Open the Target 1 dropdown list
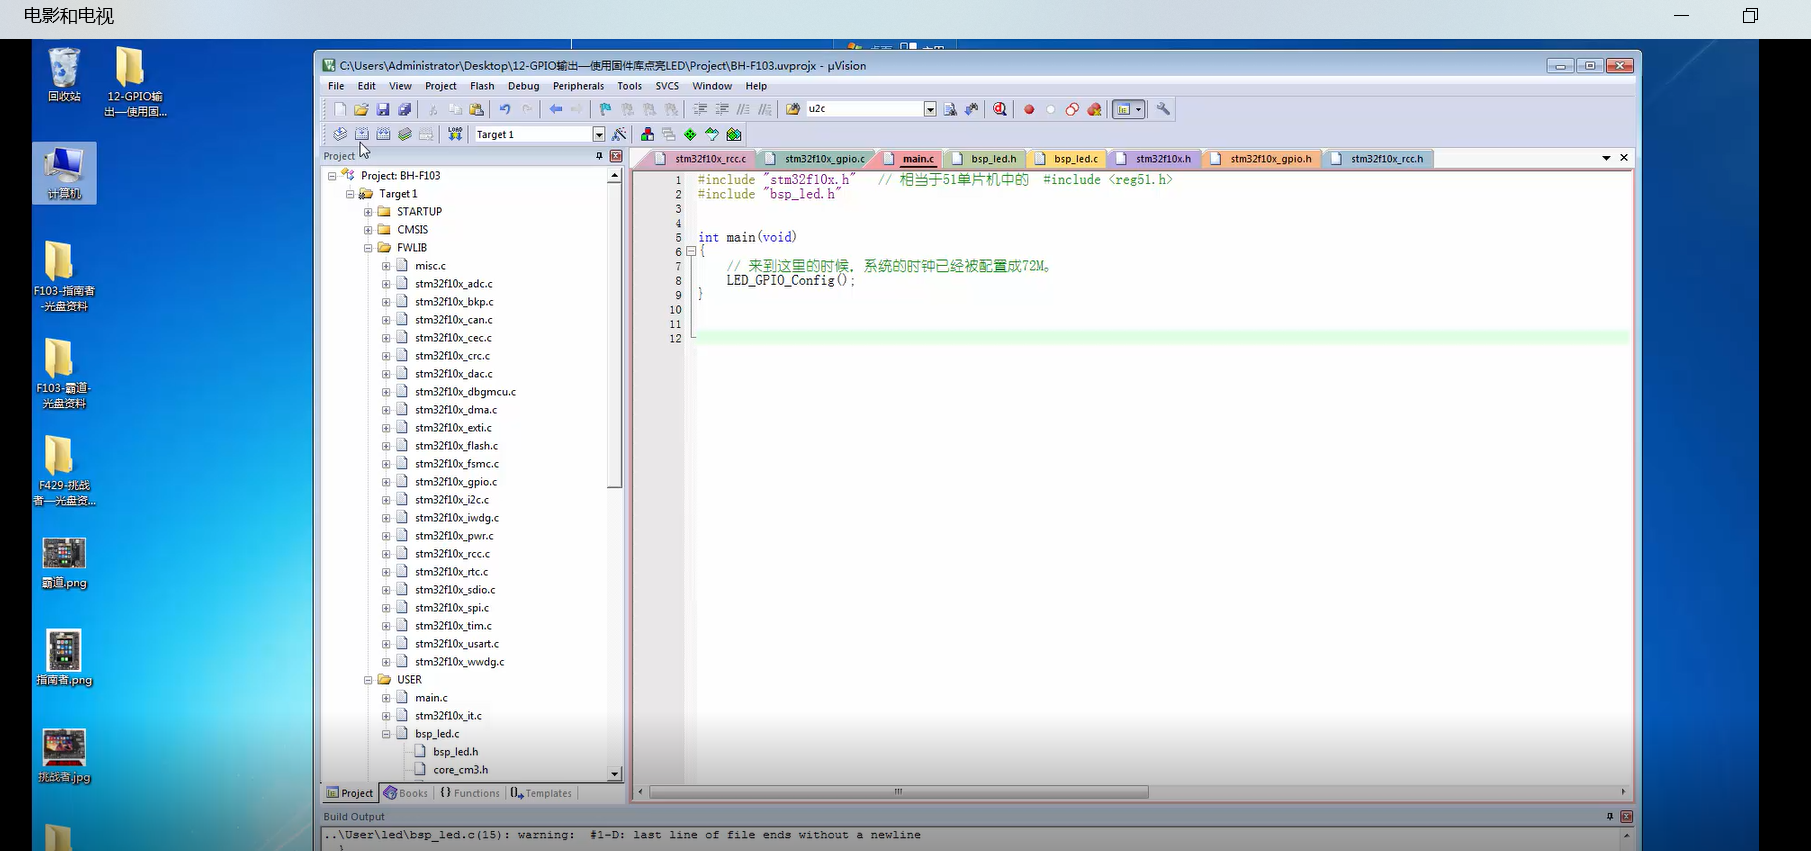This screenshot has width=1811, height=851. [x=599, y=134]
